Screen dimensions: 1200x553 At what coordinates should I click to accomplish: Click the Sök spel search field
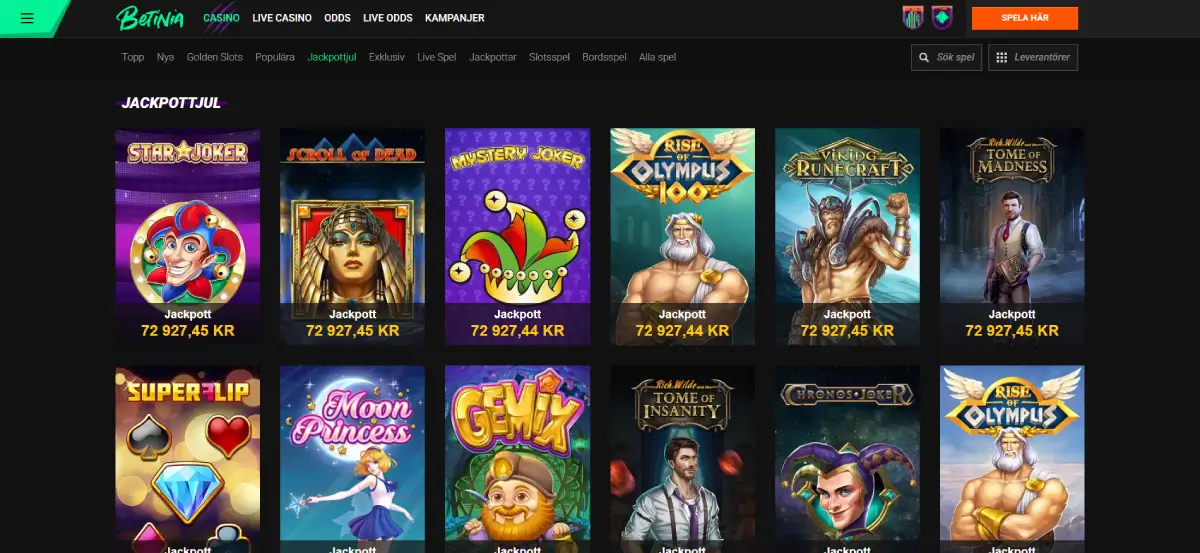[947, 57]
